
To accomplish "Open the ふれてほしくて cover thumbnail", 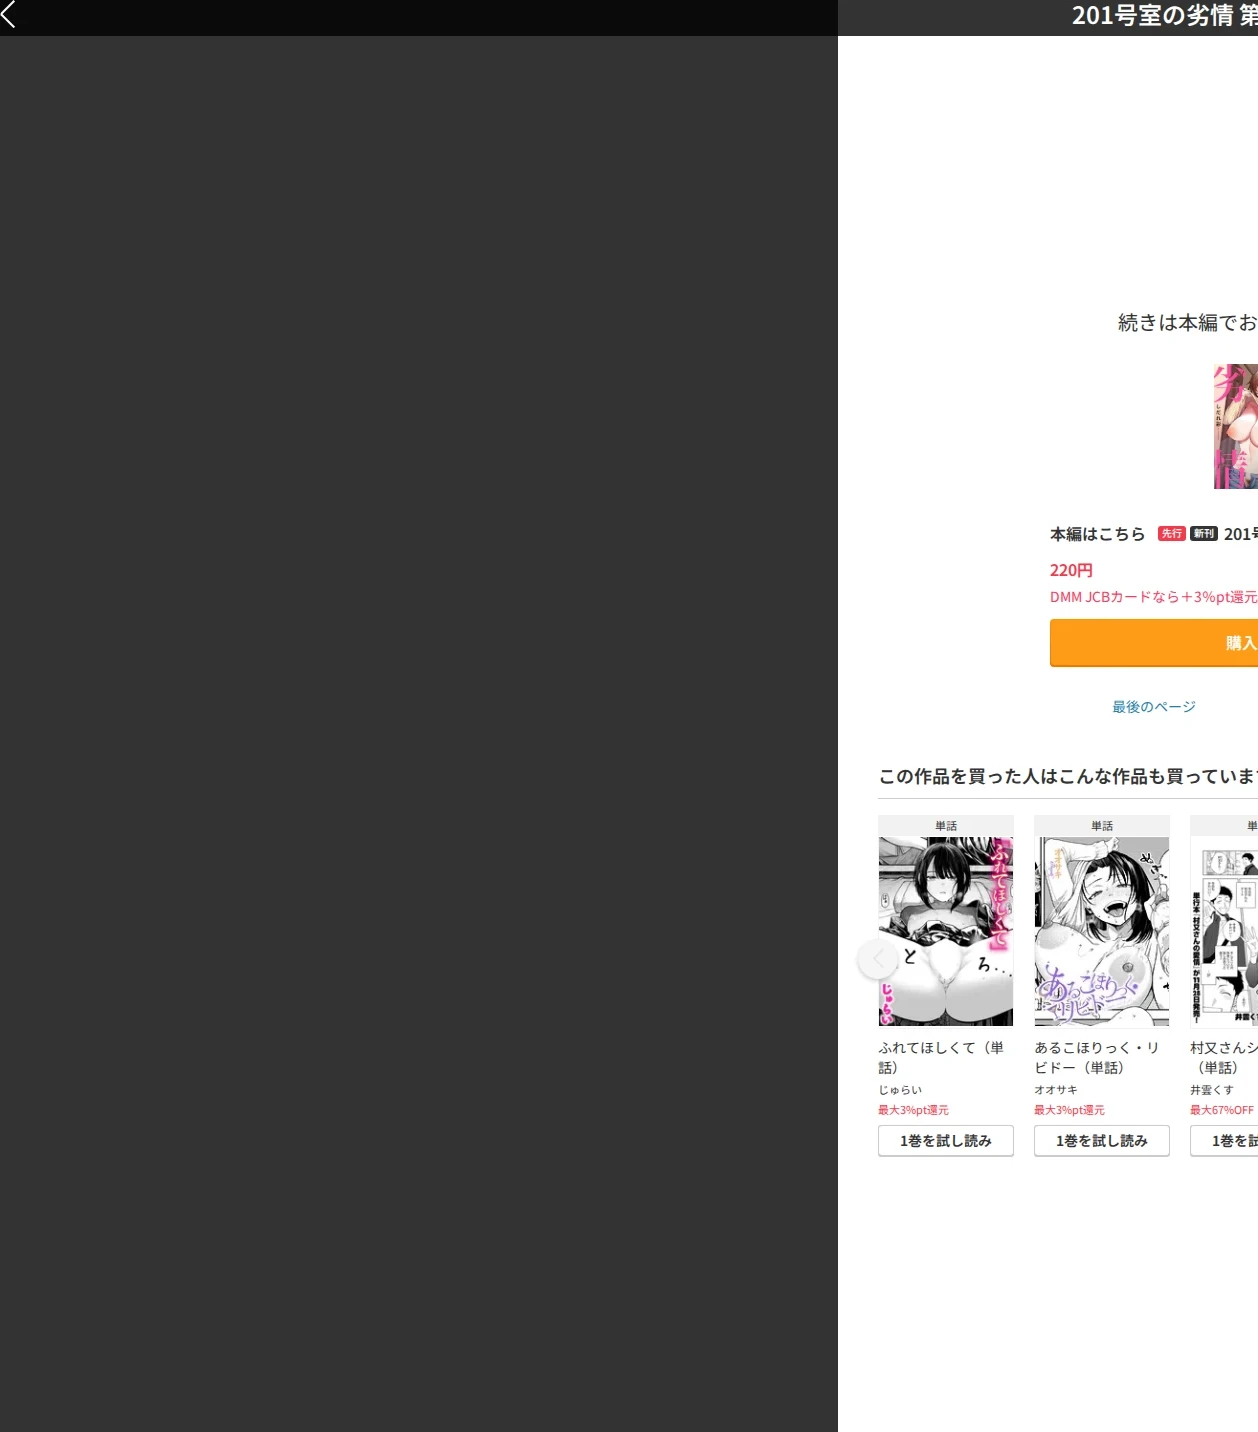I will point(946,931).
